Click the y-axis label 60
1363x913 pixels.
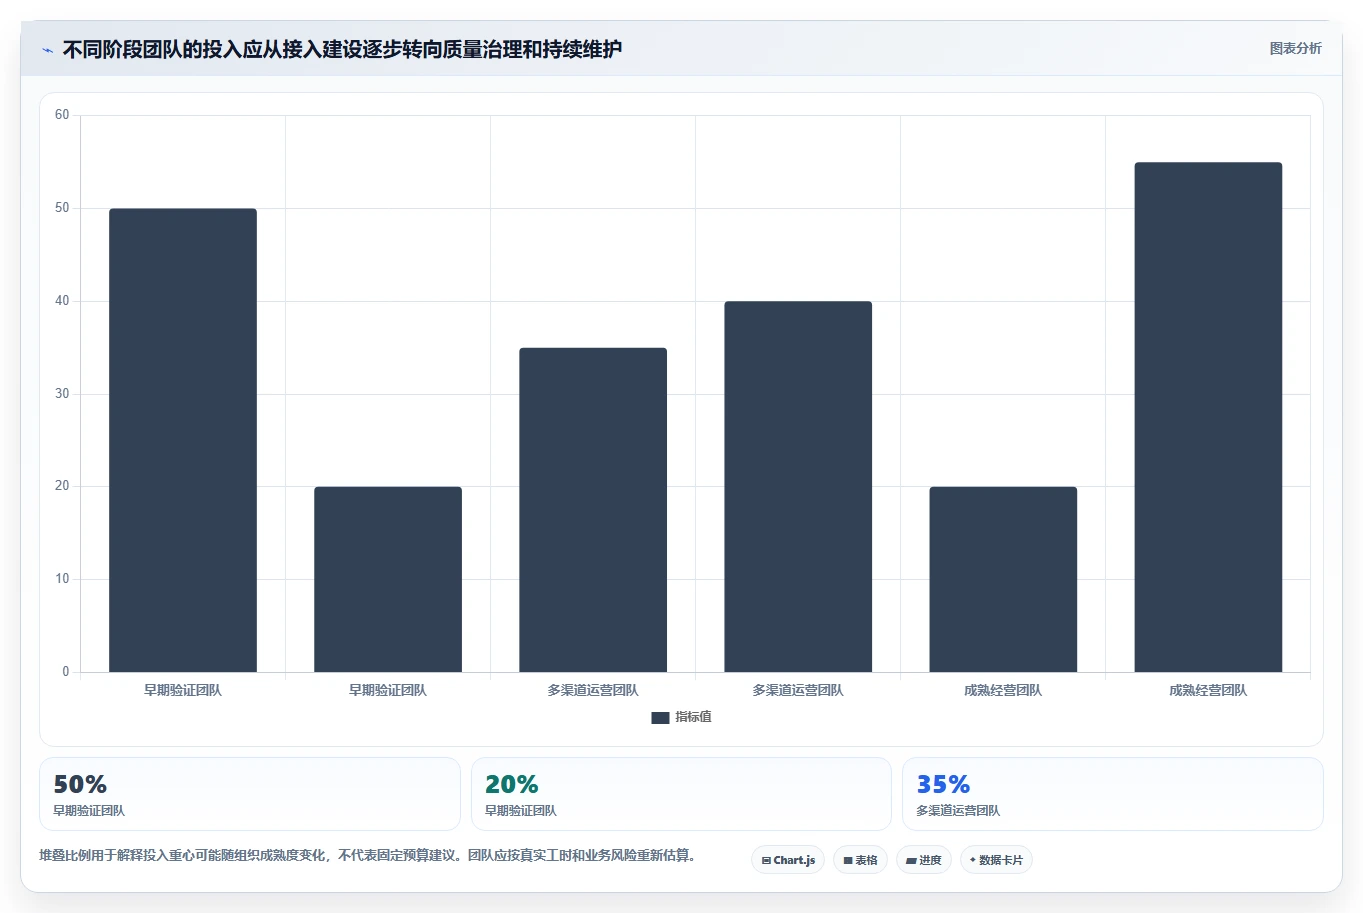tap(62, 115)
